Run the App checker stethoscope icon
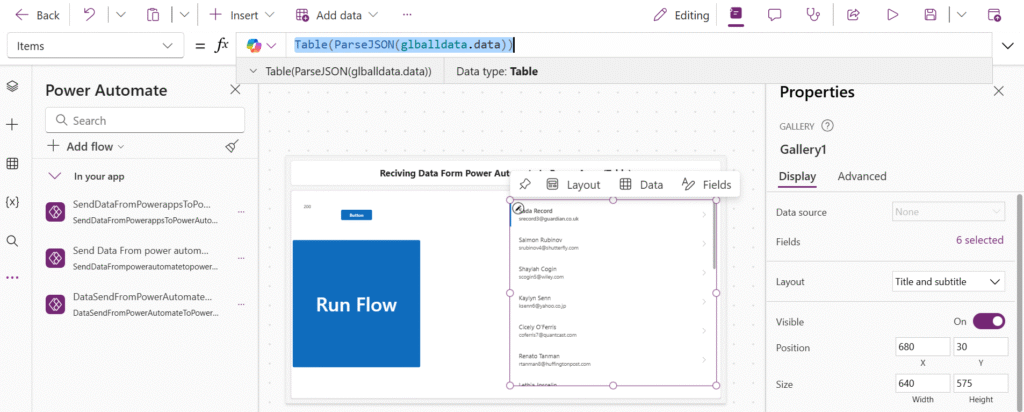Screen dimensions: 1024x412 click(x=813, y=15)
